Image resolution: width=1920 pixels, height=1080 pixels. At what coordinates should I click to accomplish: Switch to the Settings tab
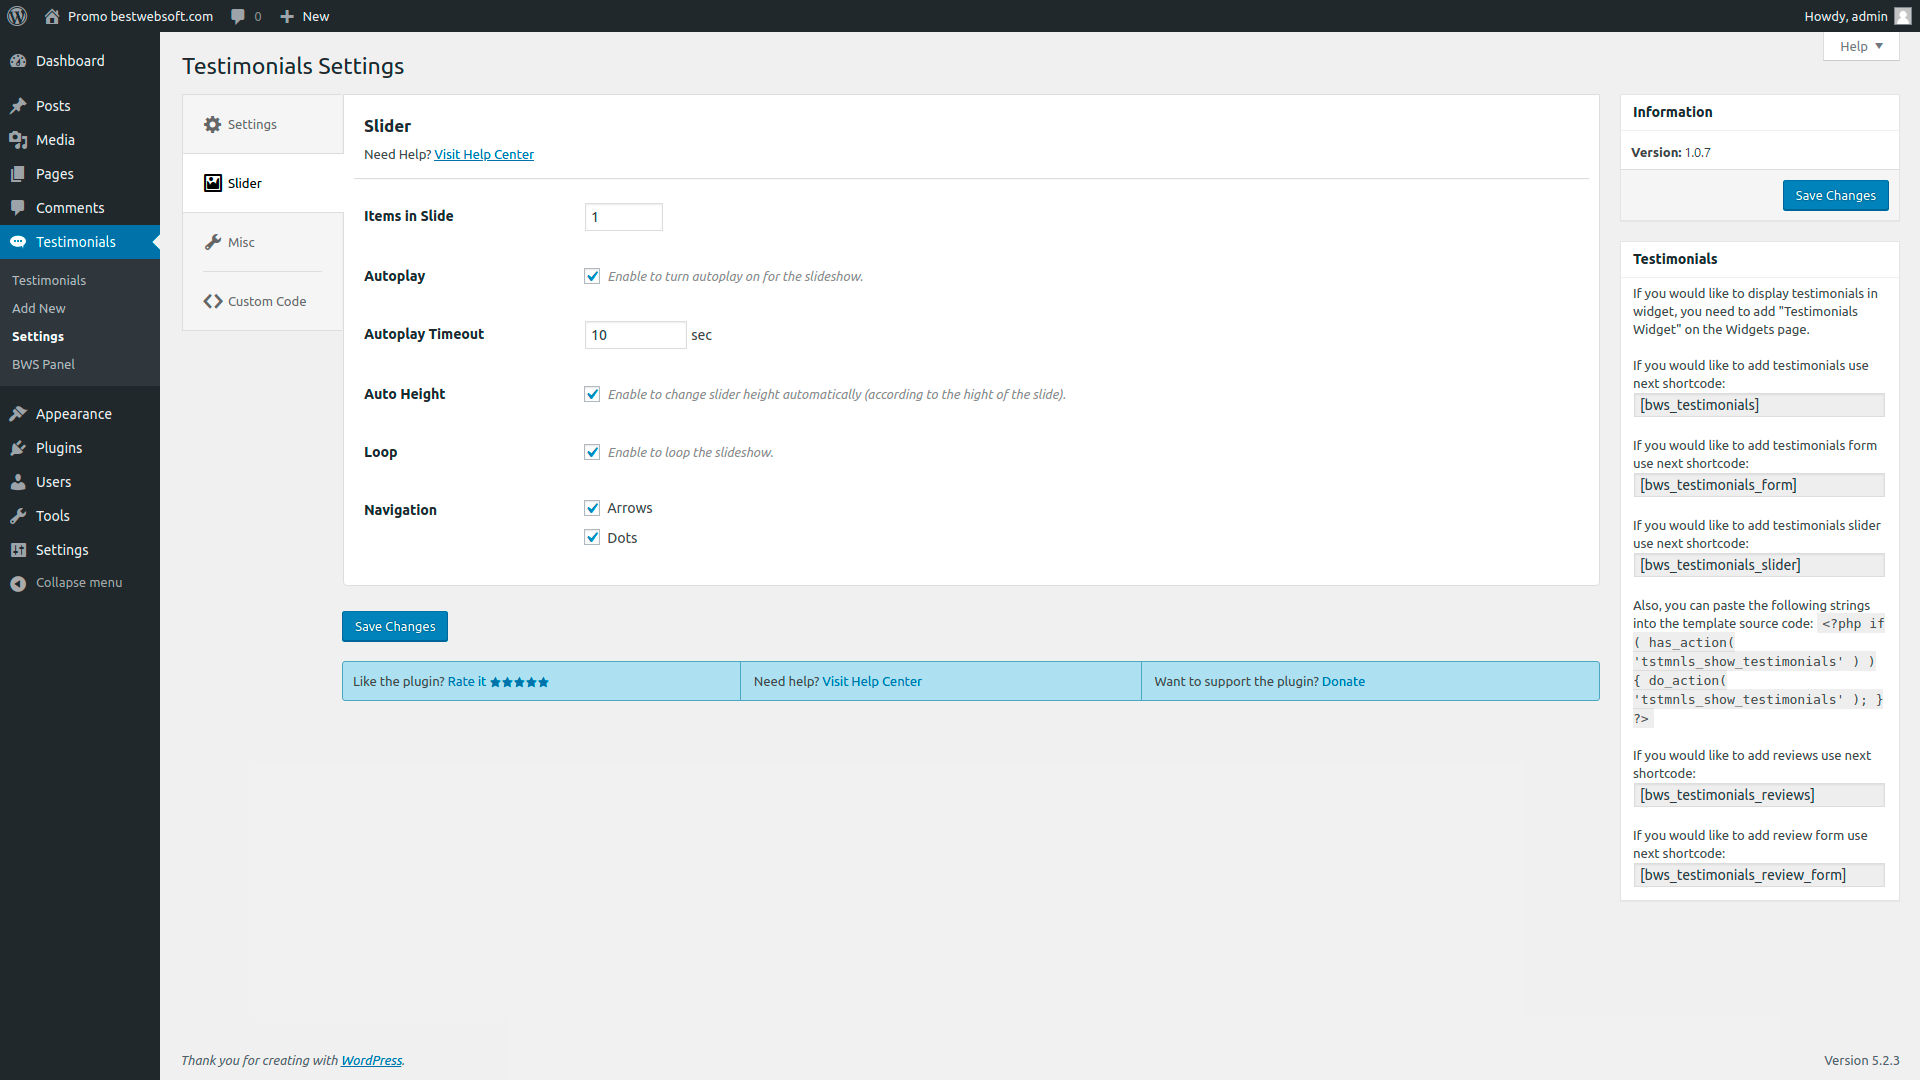coord(263,125)
